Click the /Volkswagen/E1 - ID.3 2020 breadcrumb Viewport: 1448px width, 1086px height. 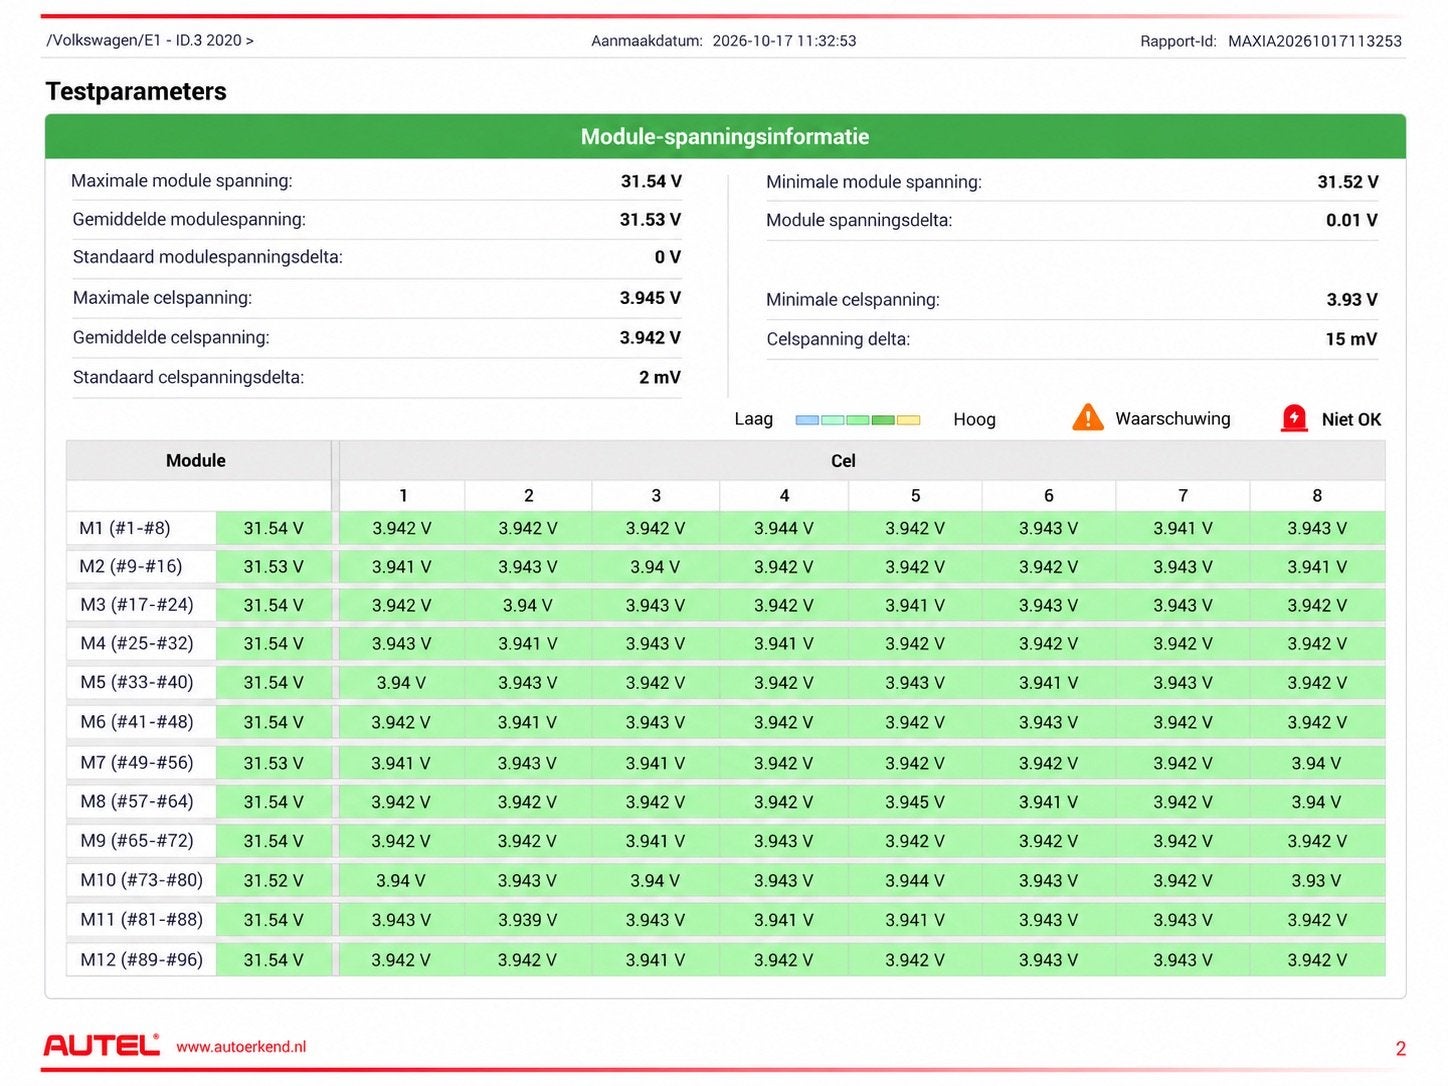(x=150, y=40)
